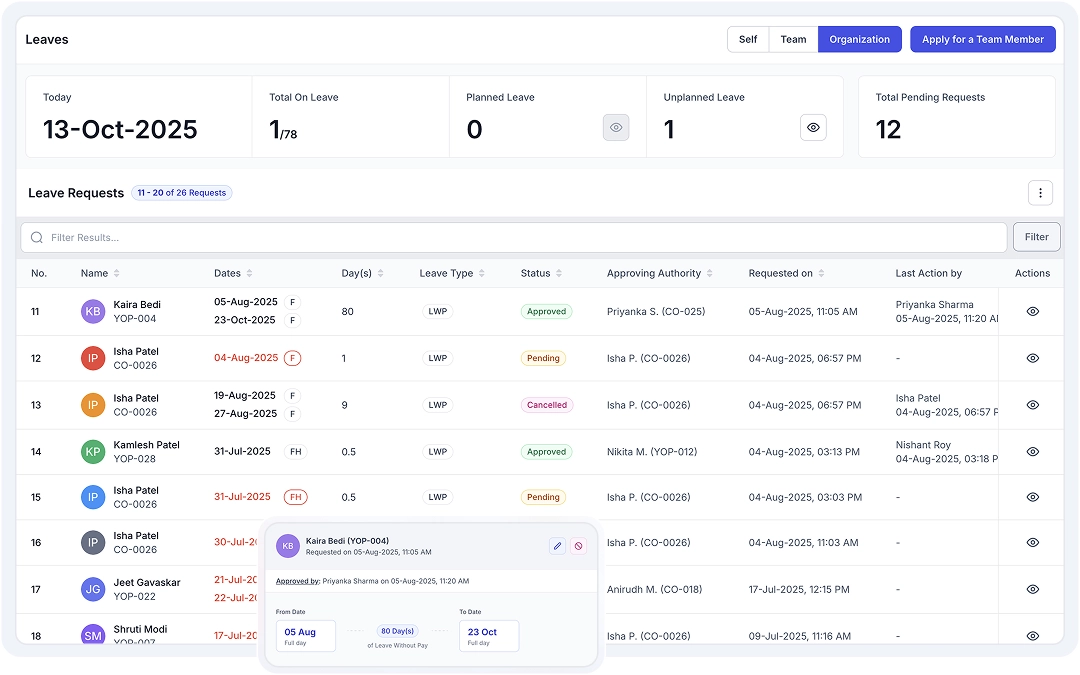Click the cancel leave icon in popup

577,546
